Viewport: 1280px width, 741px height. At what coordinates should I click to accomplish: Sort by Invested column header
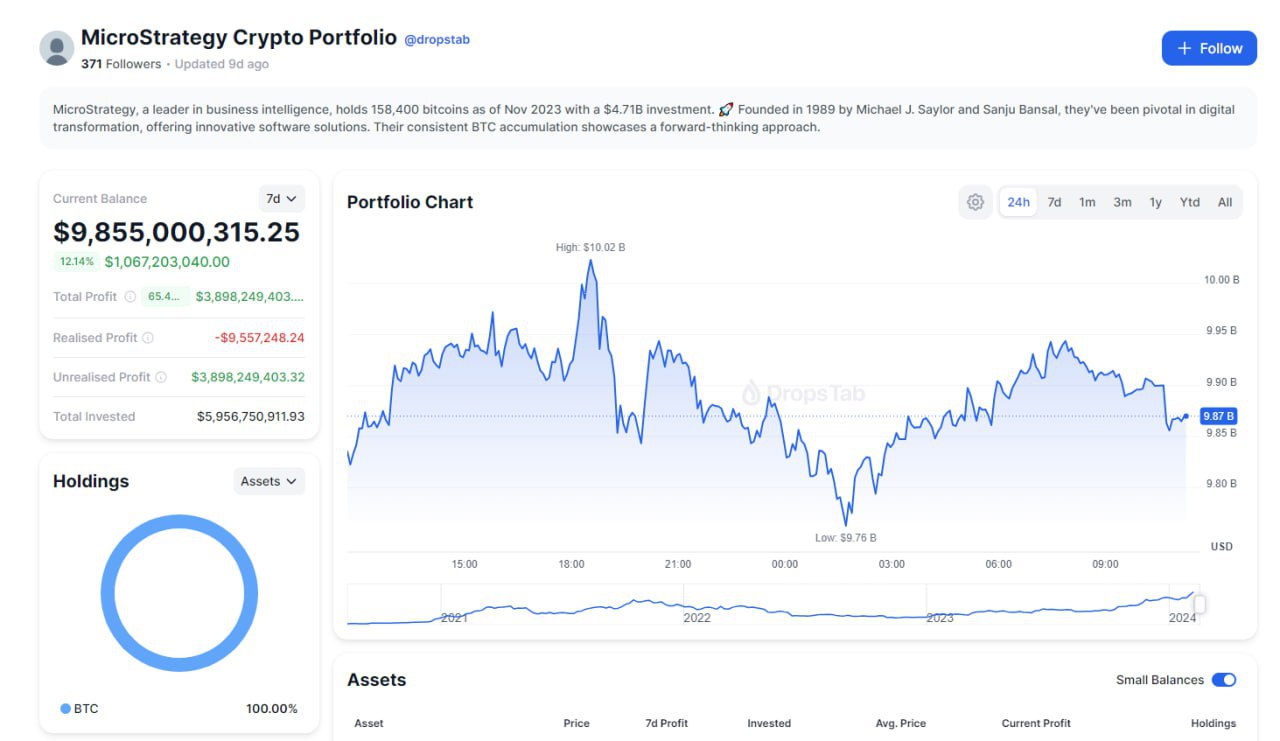pos(769,723)
